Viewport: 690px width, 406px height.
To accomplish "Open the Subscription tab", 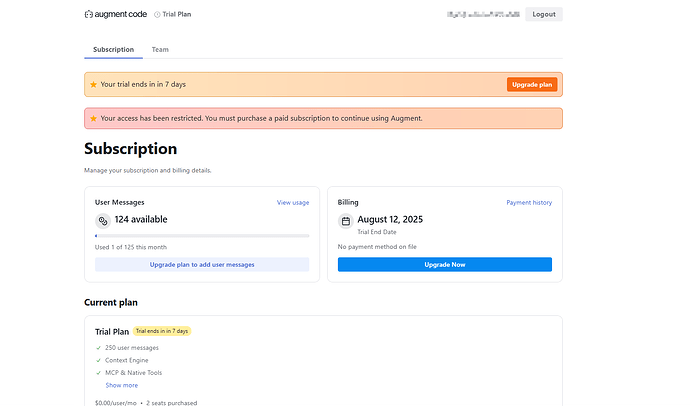I will pyautogui.click(x=114, y=50).
